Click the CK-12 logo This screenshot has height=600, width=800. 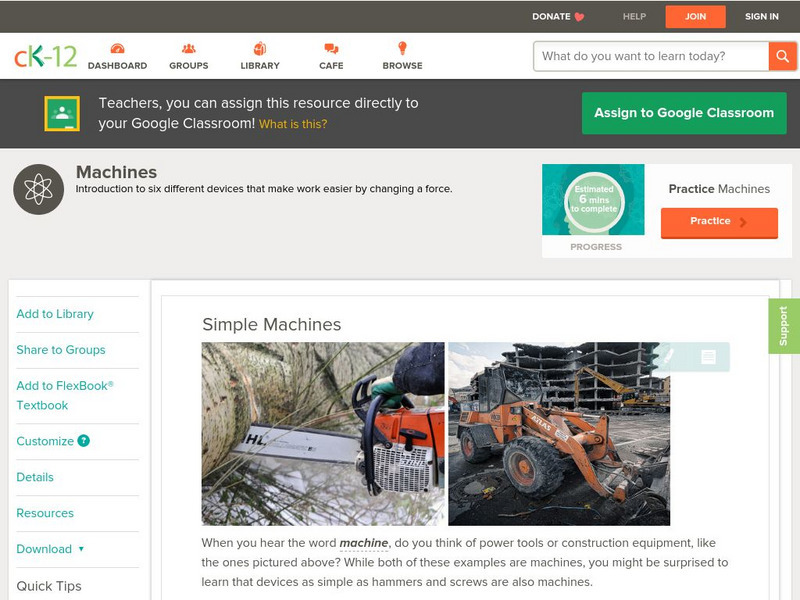coord(45,57)
